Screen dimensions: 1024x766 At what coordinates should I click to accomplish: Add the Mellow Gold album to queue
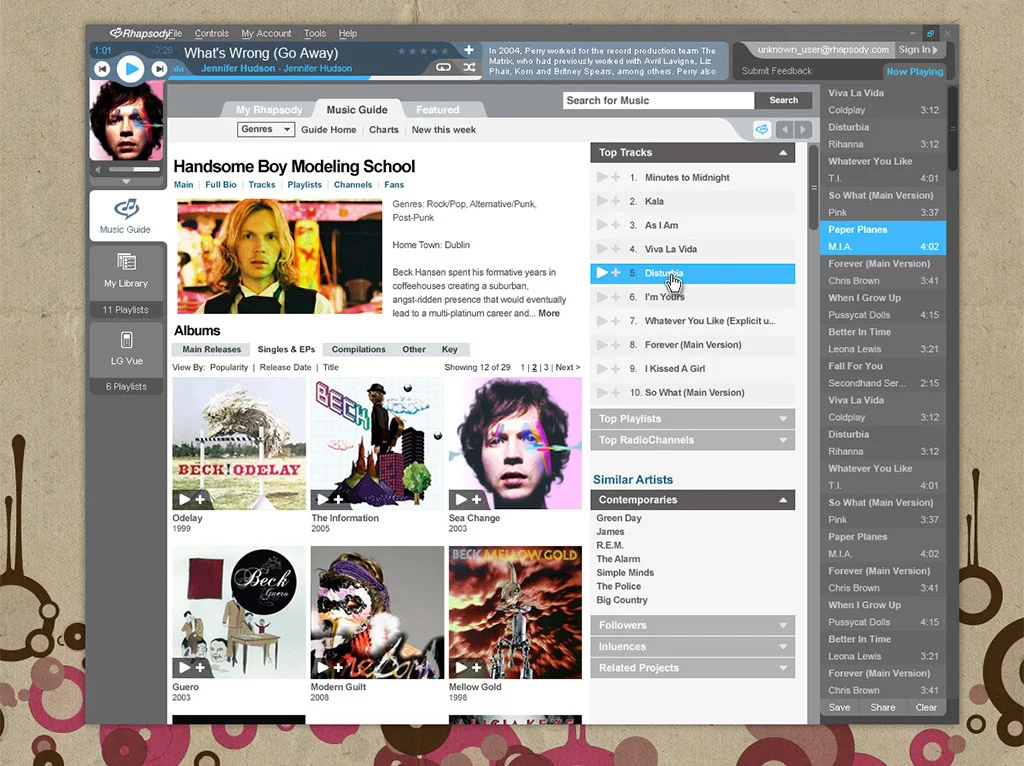pos(477,667)
